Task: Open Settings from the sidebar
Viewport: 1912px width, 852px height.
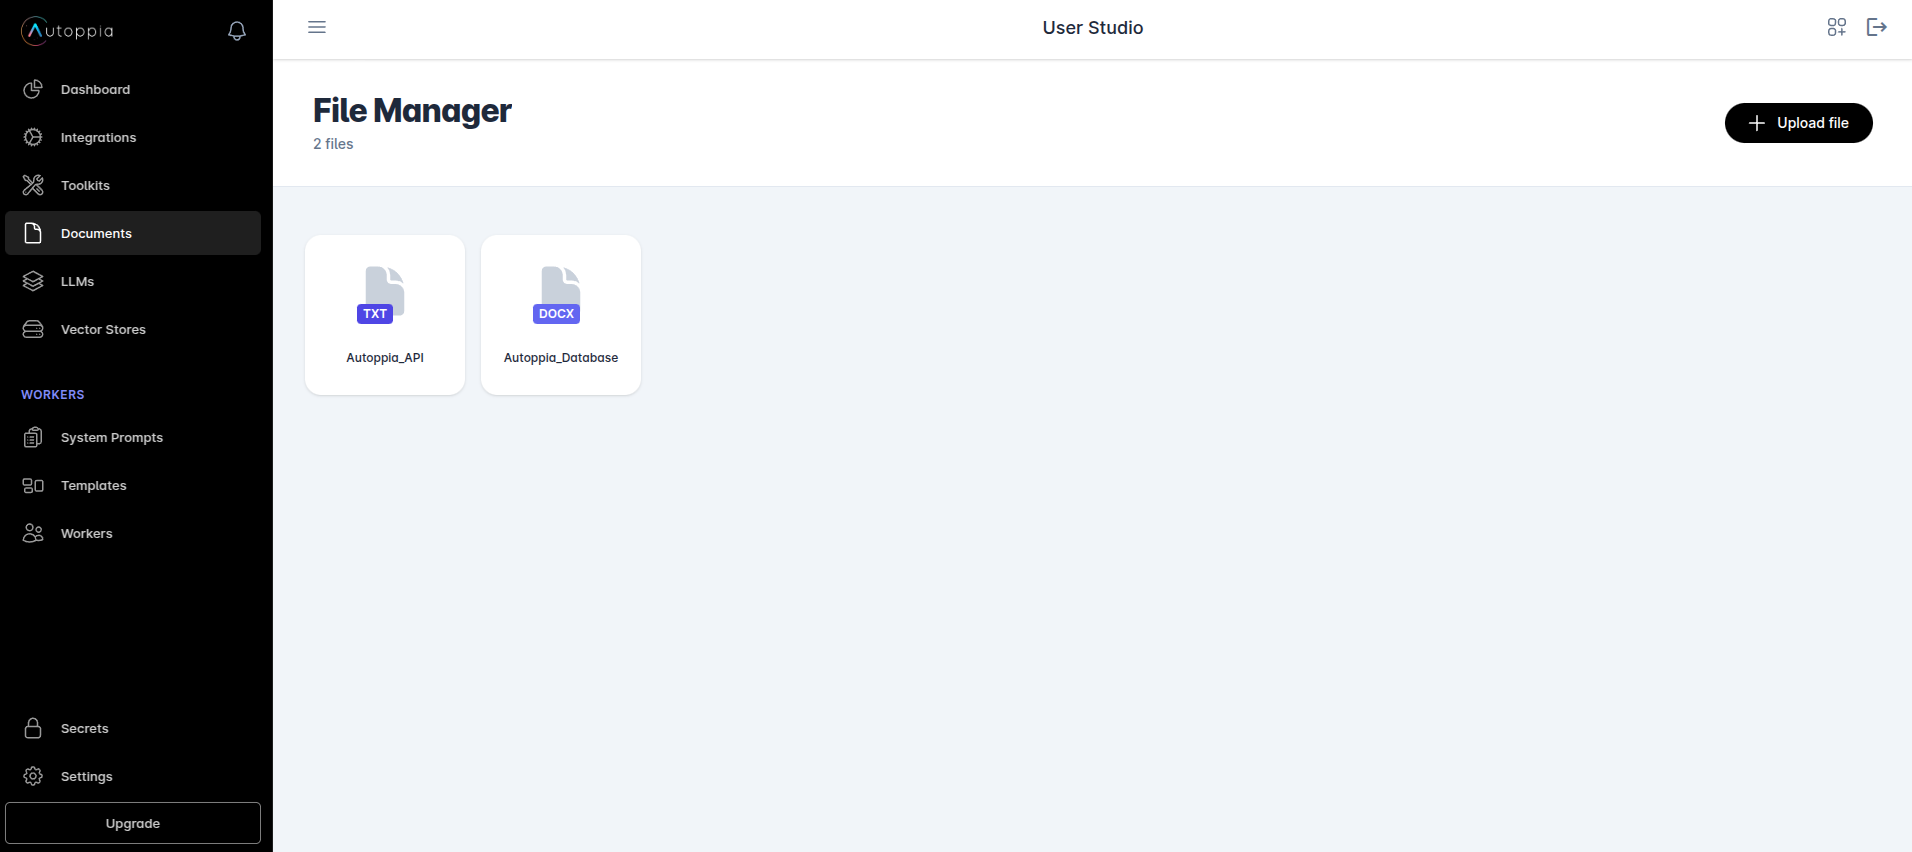Action: pyautogui.click(x=86, y=776)
